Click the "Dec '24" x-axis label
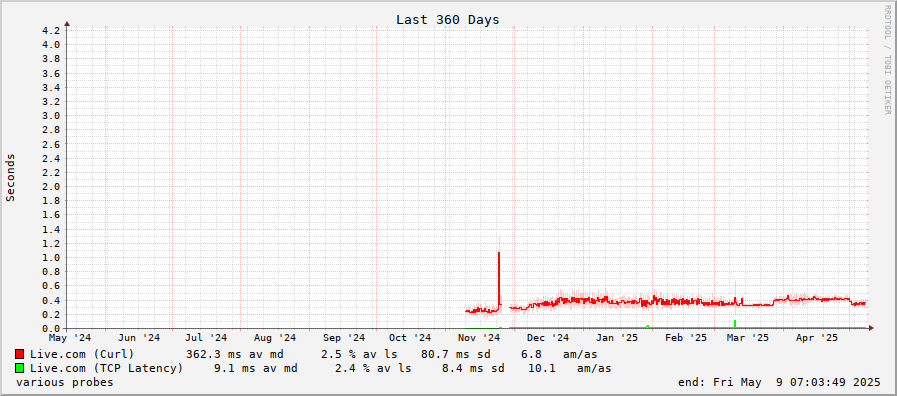The height and width of the screenshot is (396, 897). coord(549,338)
